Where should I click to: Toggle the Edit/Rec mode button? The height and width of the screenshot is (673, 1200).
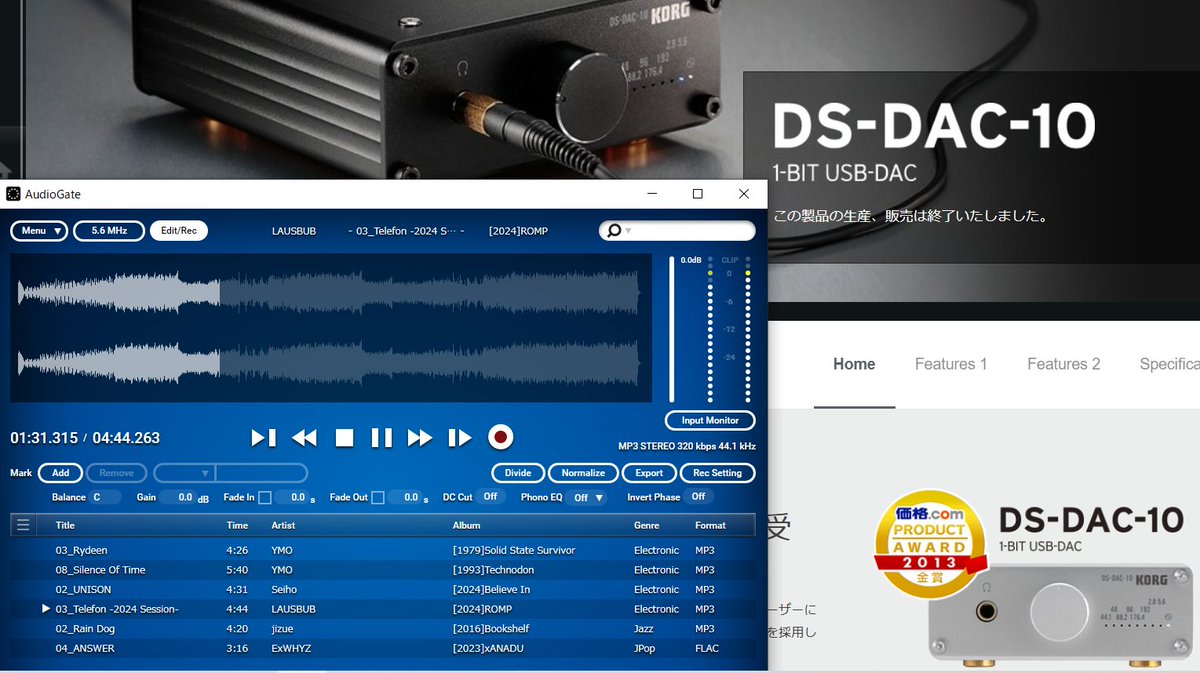tap(179, 231)
